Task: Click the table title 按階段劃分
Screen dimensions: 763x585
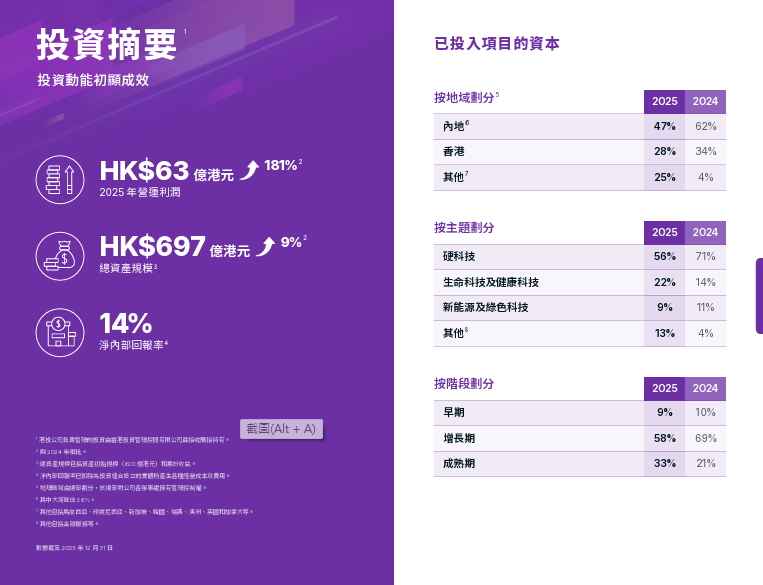Action: 464,384
